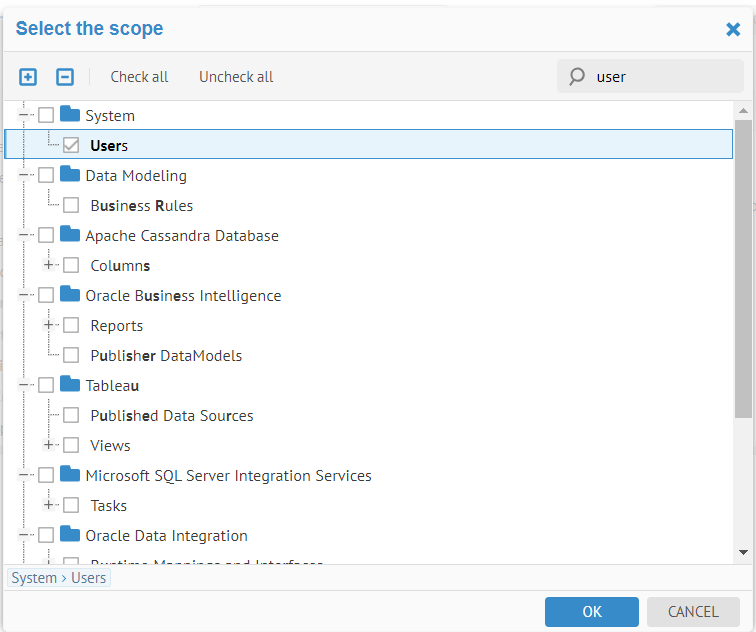
Task: Select the Published Data Sources item
Action: (172, 416)
